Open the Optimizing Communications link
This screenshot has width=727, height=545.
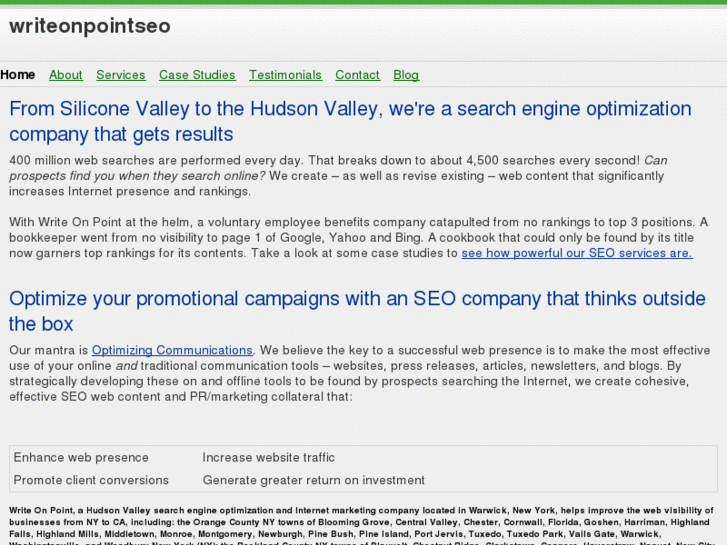[172, 351]
